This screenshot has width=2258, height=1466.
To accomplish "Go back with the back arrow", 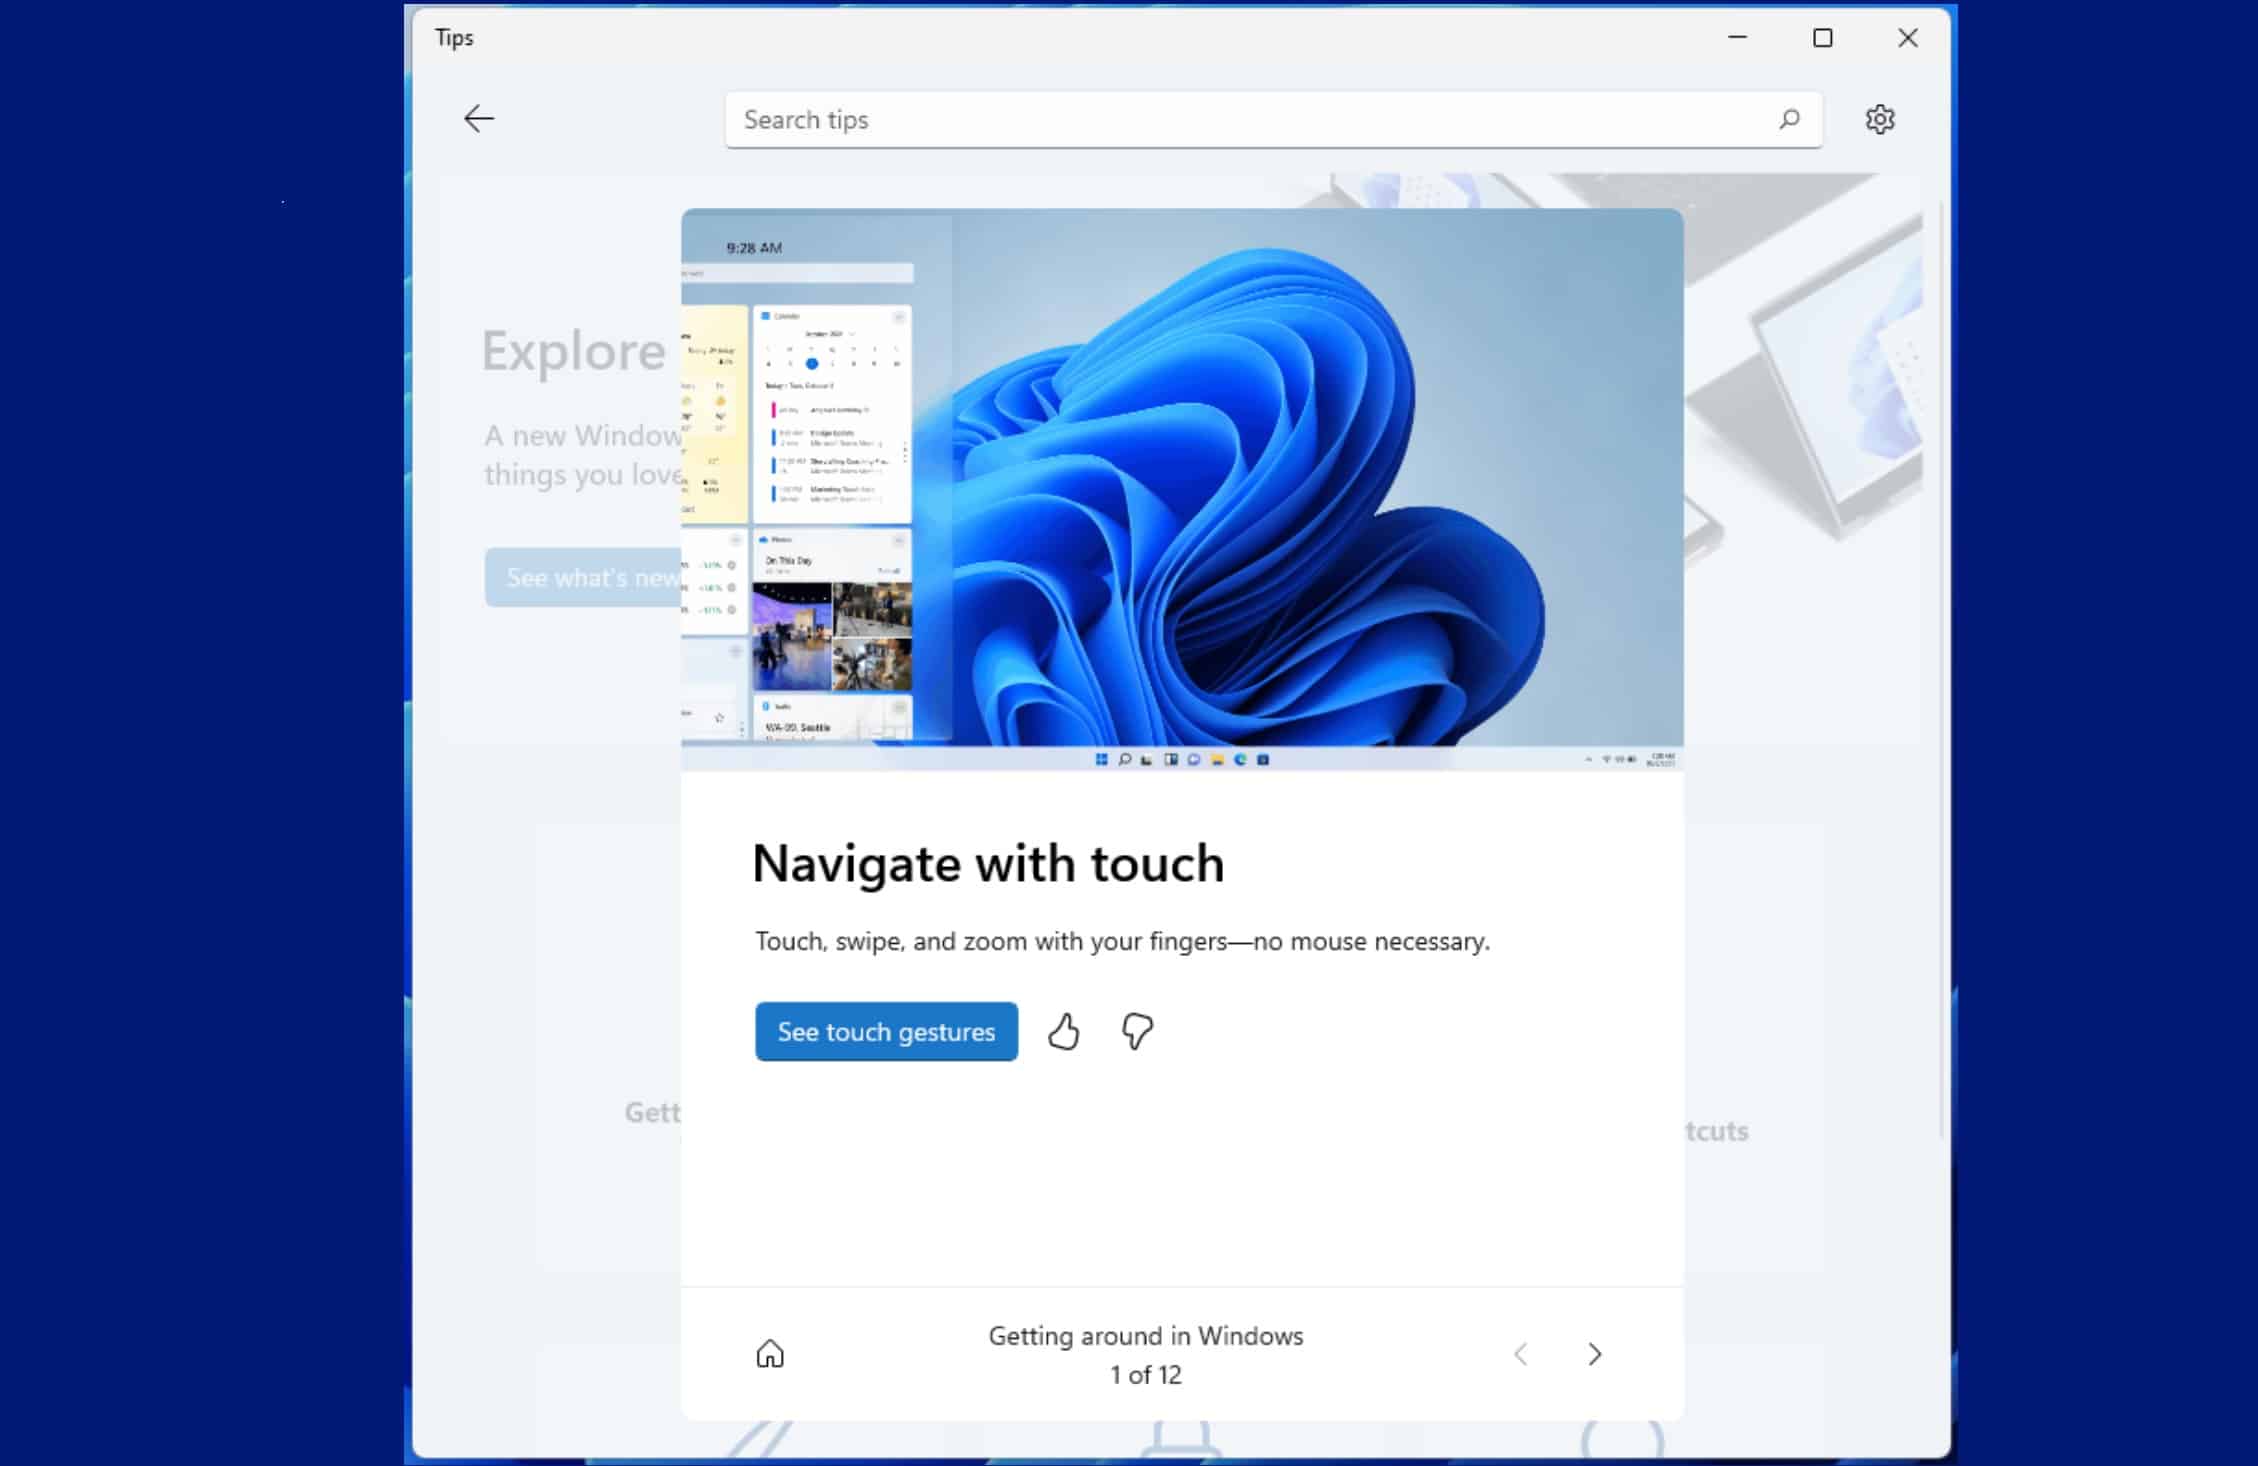I will [479, 119].
